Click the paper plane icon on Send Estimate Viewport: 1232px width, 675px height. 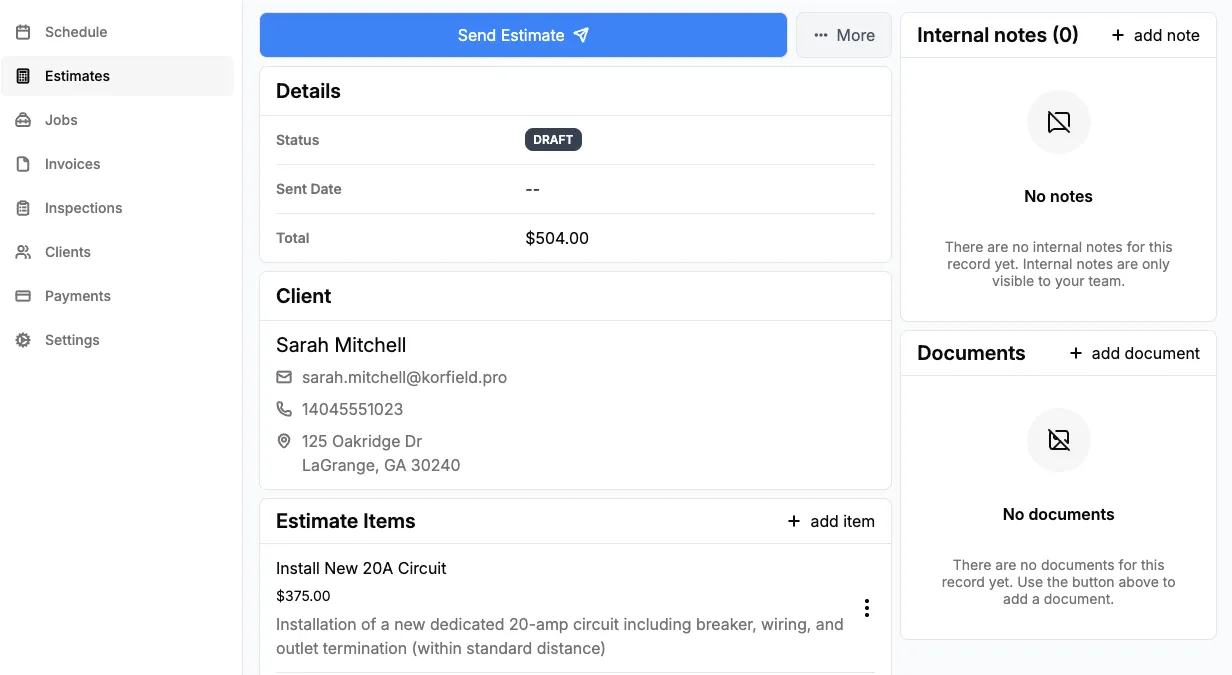tap(581, 34)
